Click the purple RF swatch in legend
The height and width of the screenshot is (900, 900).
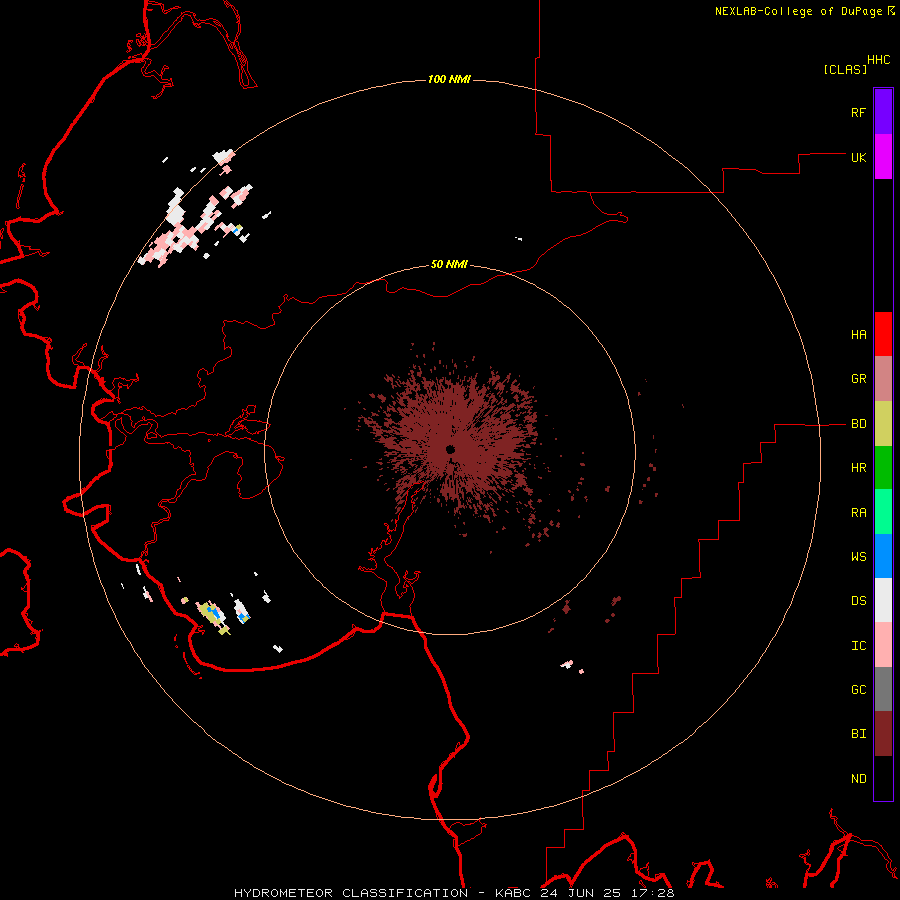point(883,112)
